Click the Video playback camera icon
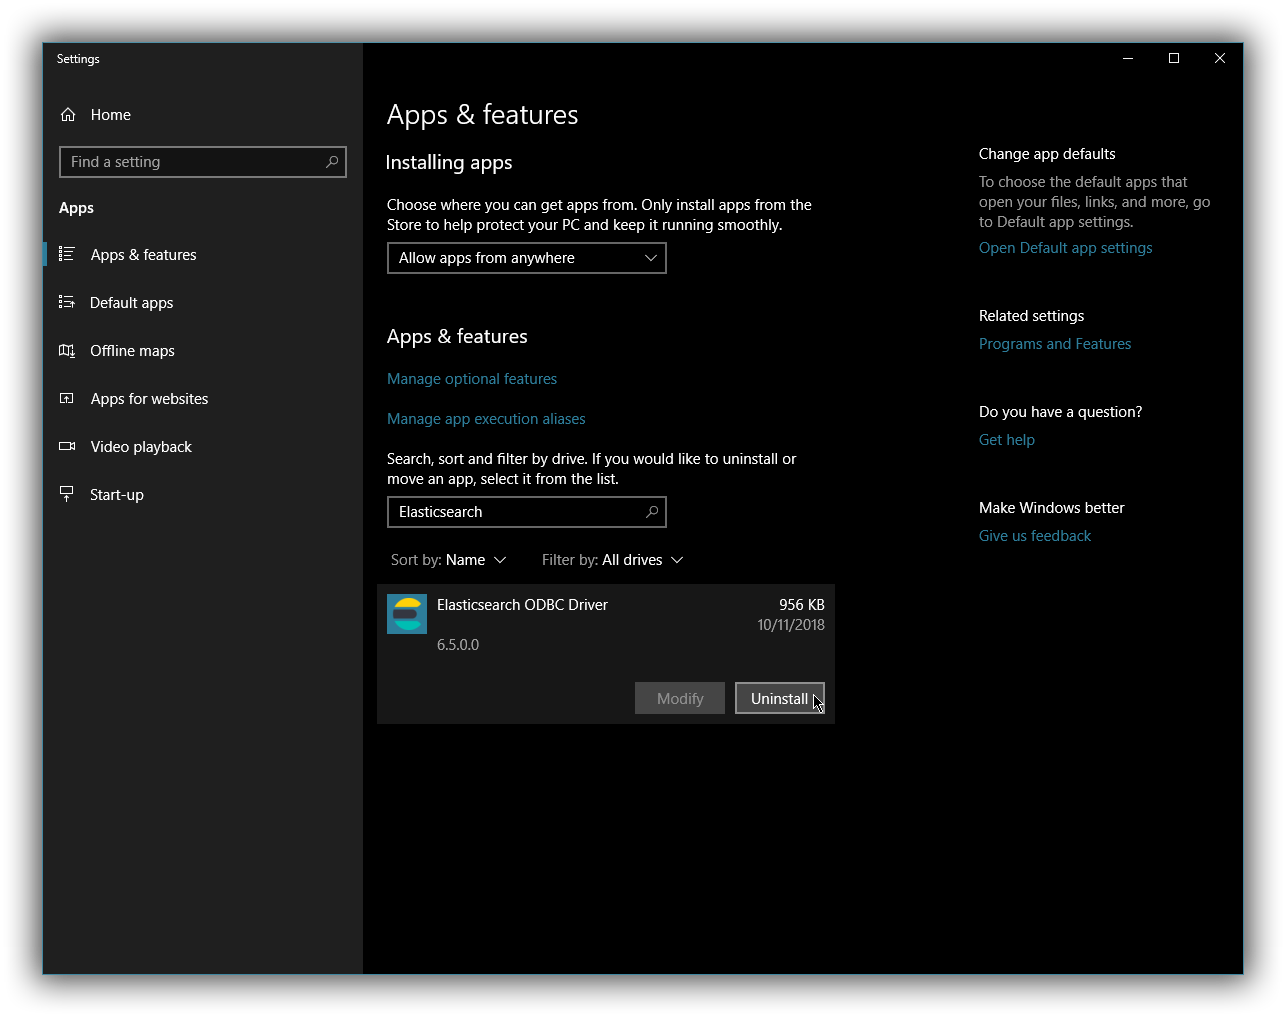Viewport: 1286px width, 1017px height. [x=67, y=446]
